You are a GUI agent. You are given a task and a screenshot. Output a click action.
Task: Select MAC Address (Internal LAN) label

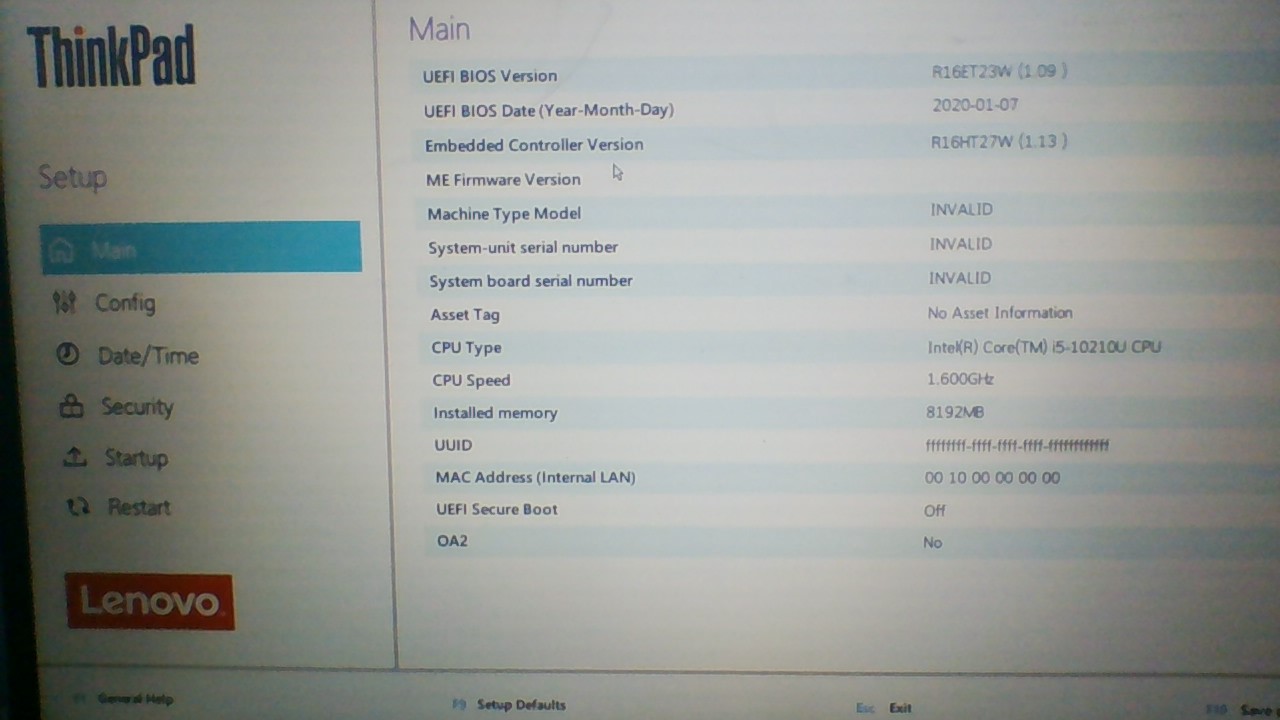535,478
